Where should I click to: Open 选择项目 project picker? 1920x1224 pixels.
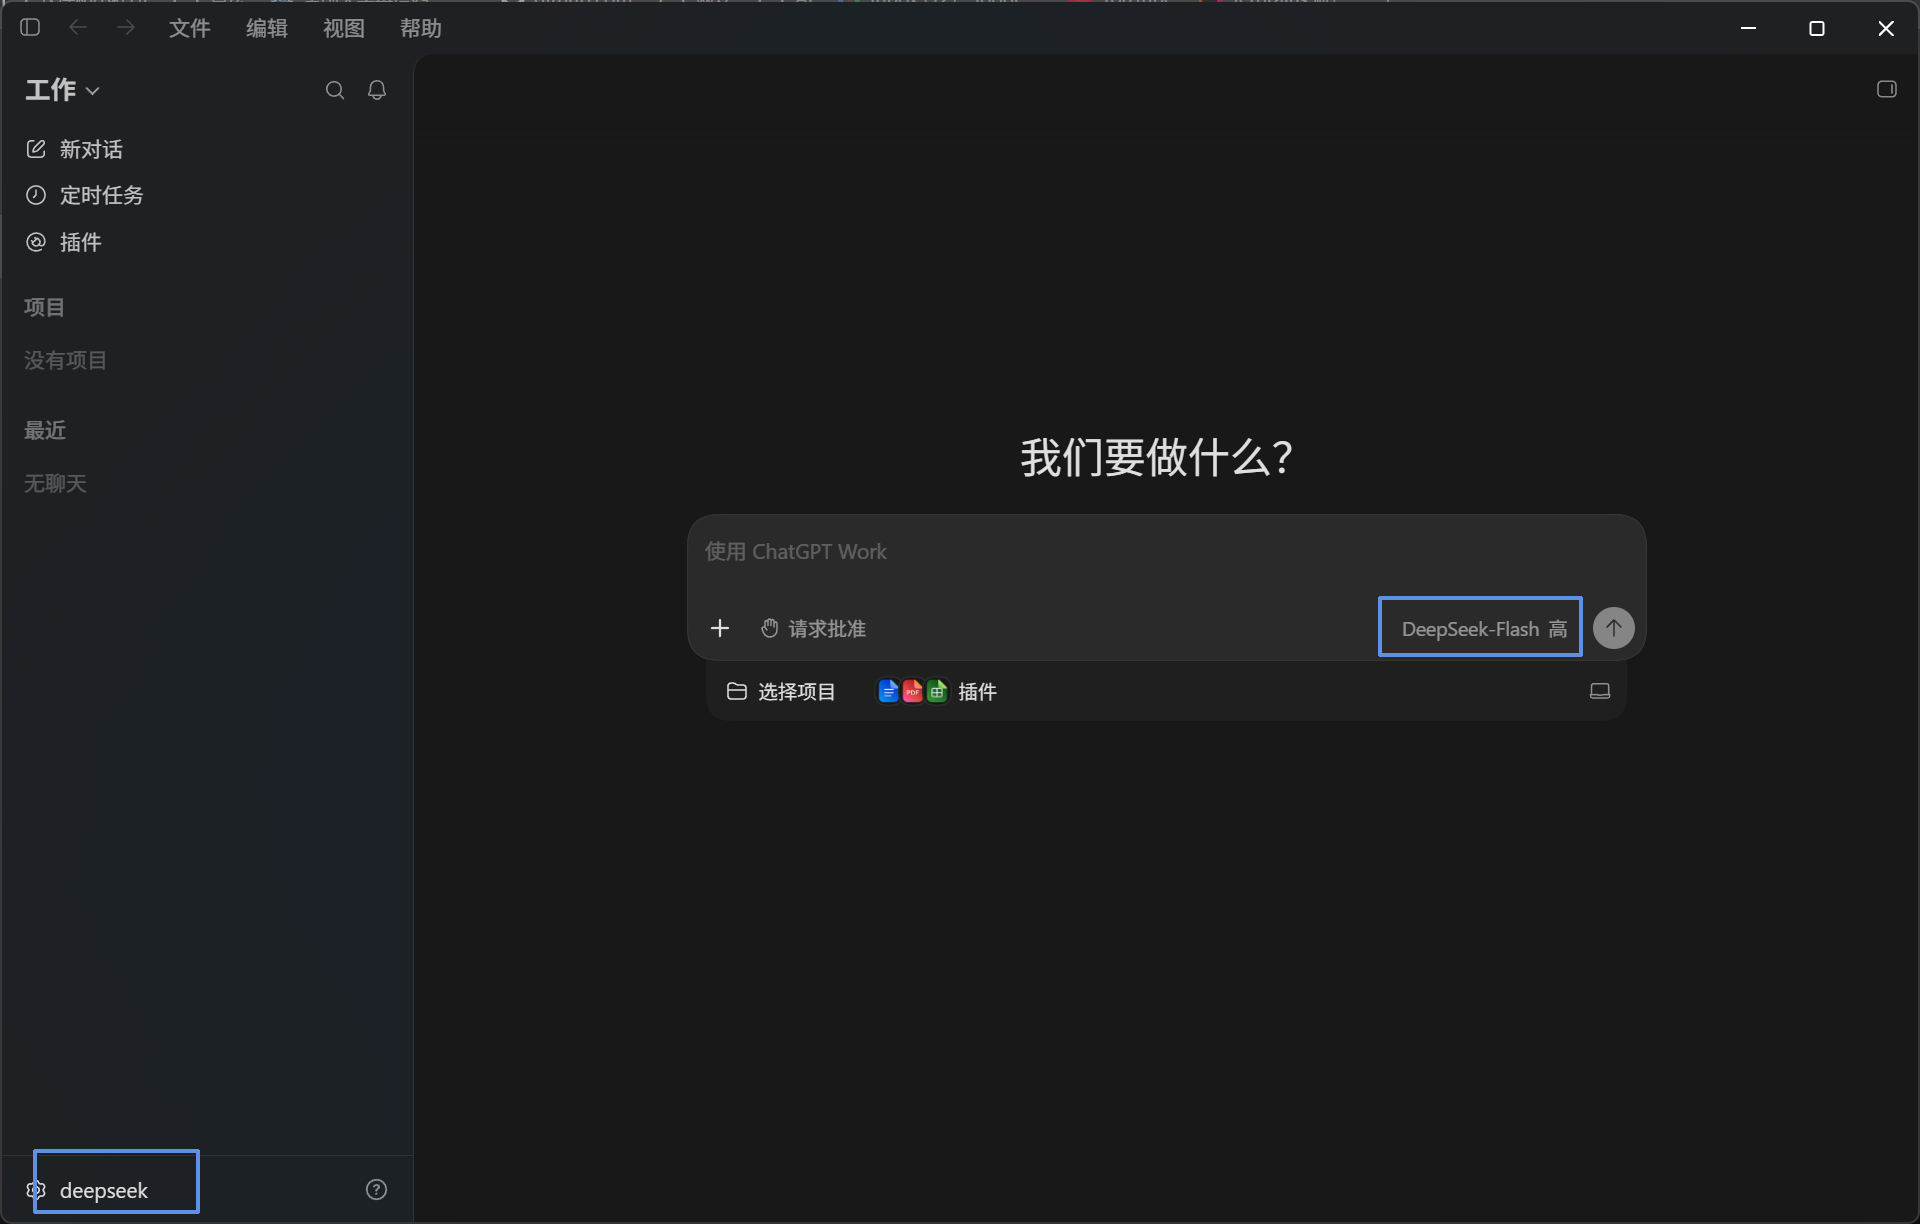[x=781, y=691]
